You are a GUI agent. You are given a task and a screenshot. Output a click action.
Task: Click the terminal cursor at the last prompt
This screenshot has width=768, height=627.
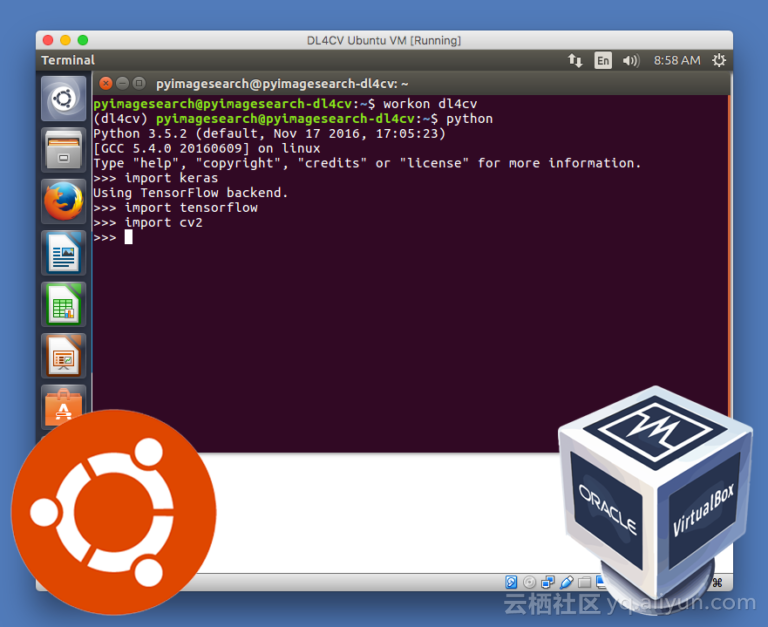[128, 237]
